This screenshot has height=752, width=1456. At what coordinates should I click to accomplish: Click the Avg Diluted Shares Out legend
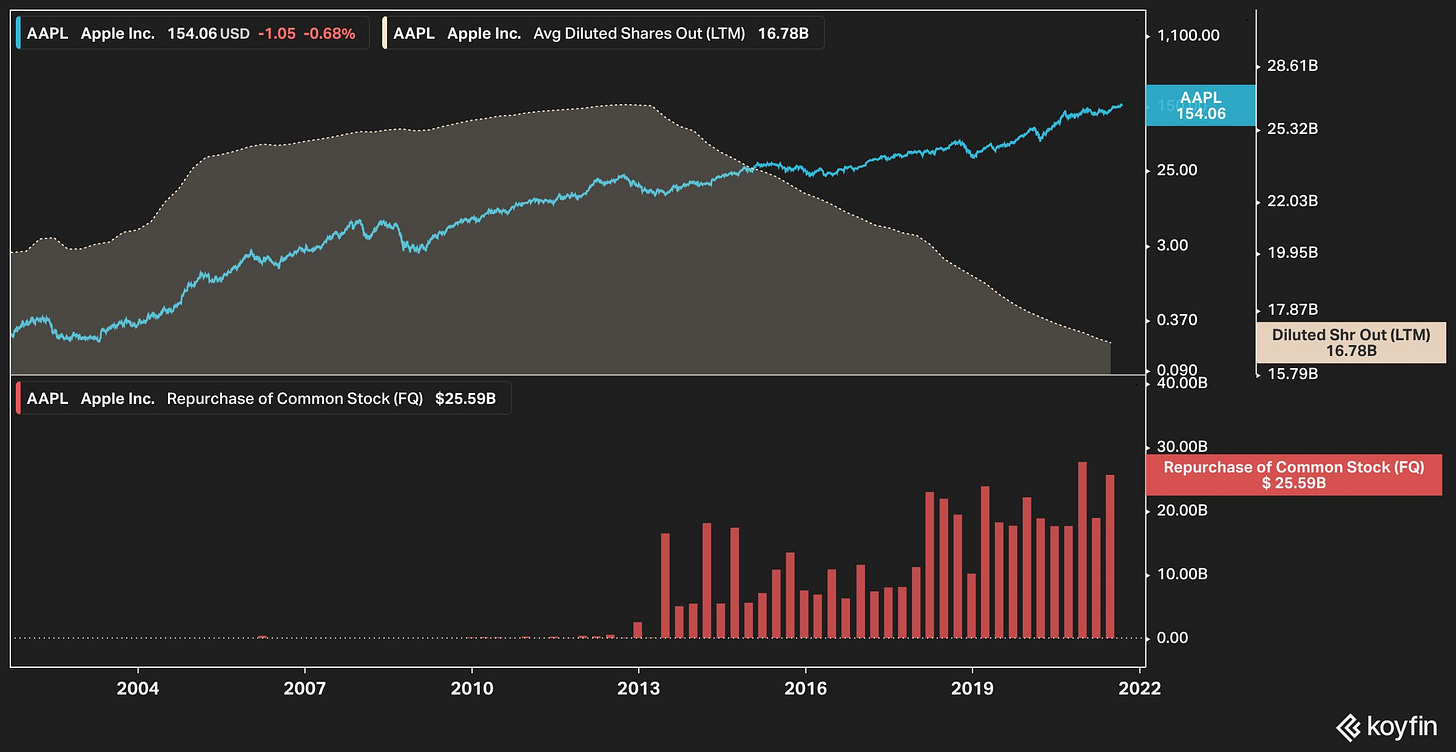(603, 33)
